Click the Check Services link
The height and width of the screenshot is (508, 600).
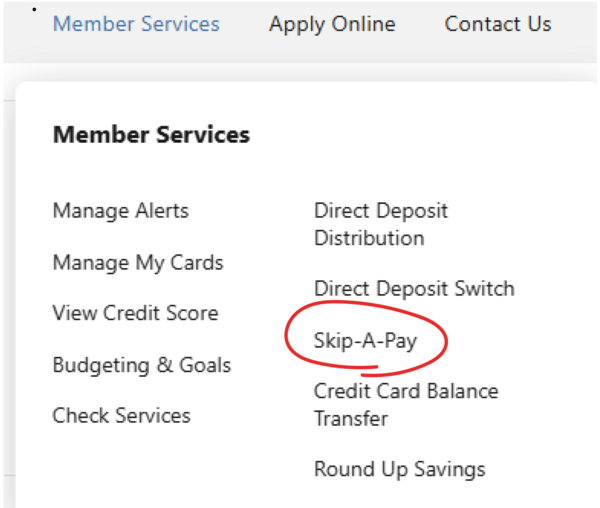coord(121,415)
